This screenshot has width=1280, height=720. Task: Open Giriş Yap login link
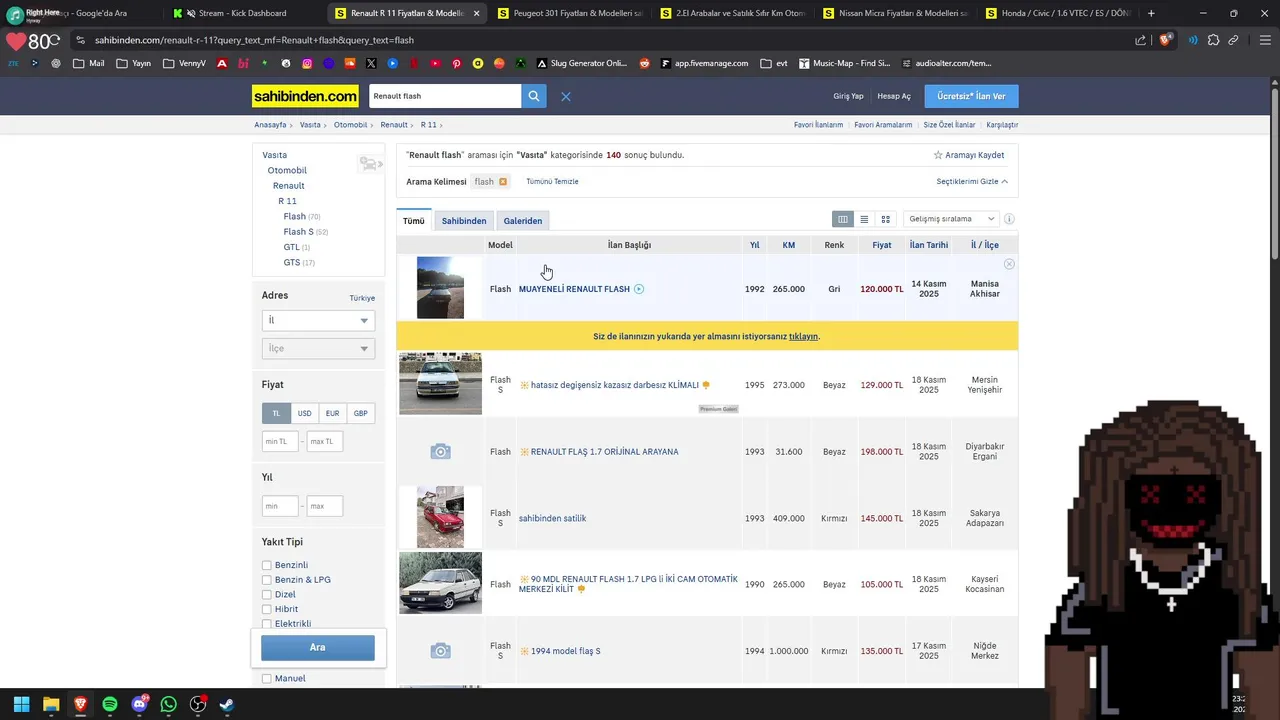point(848,96)
